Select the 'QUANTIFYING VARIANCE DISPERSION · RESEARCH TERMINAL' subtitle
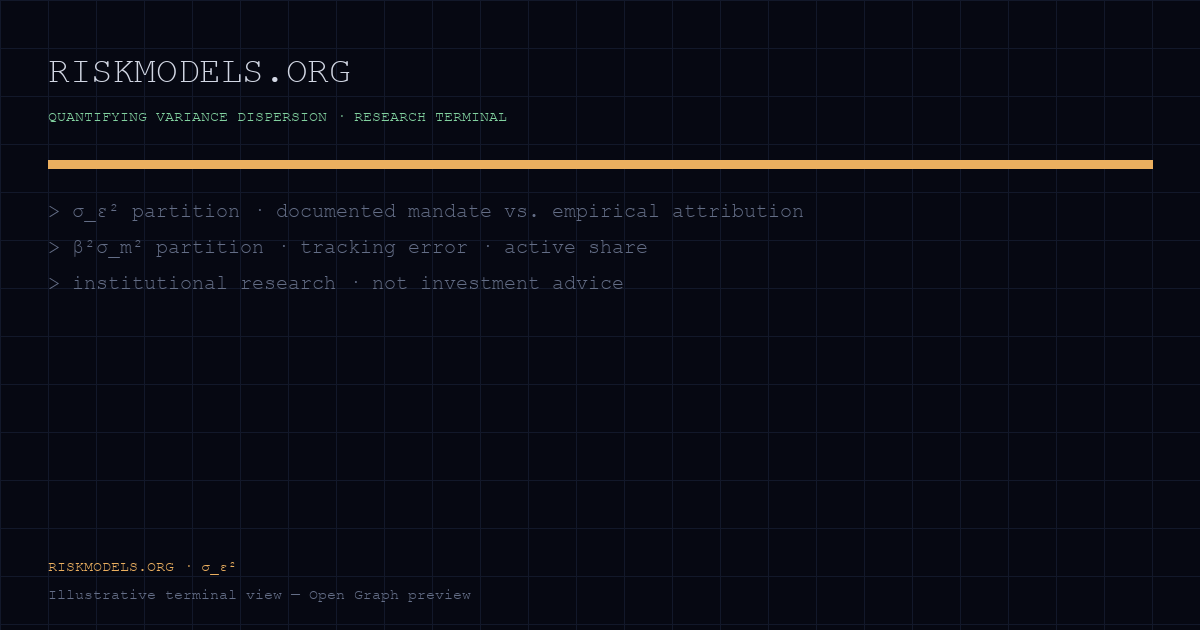 (277, 117)
